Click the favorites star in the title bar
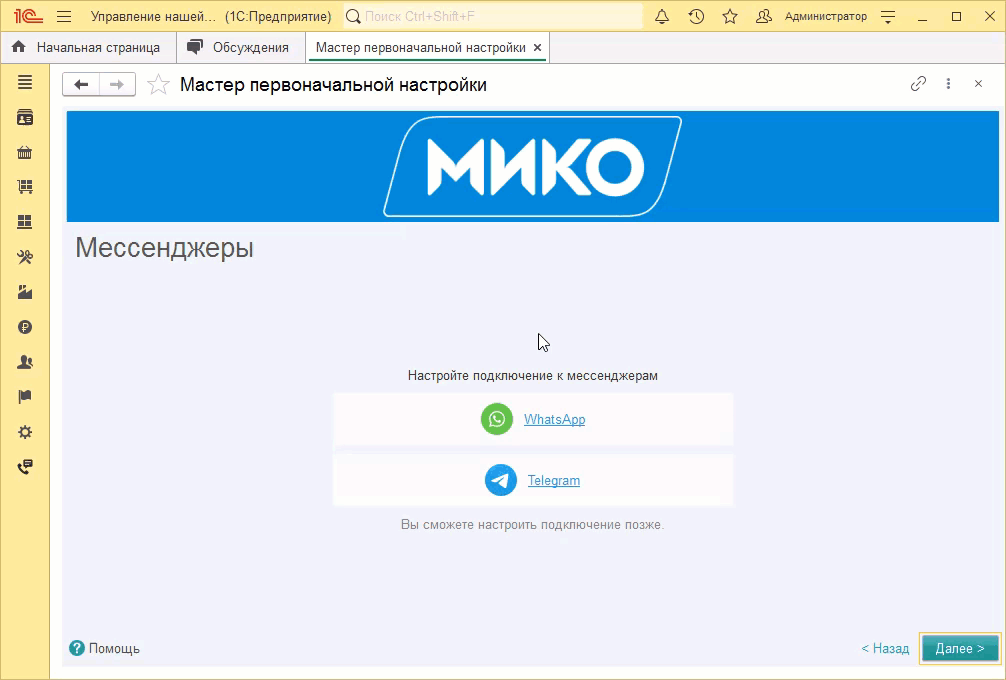 [x=729, y=16]
